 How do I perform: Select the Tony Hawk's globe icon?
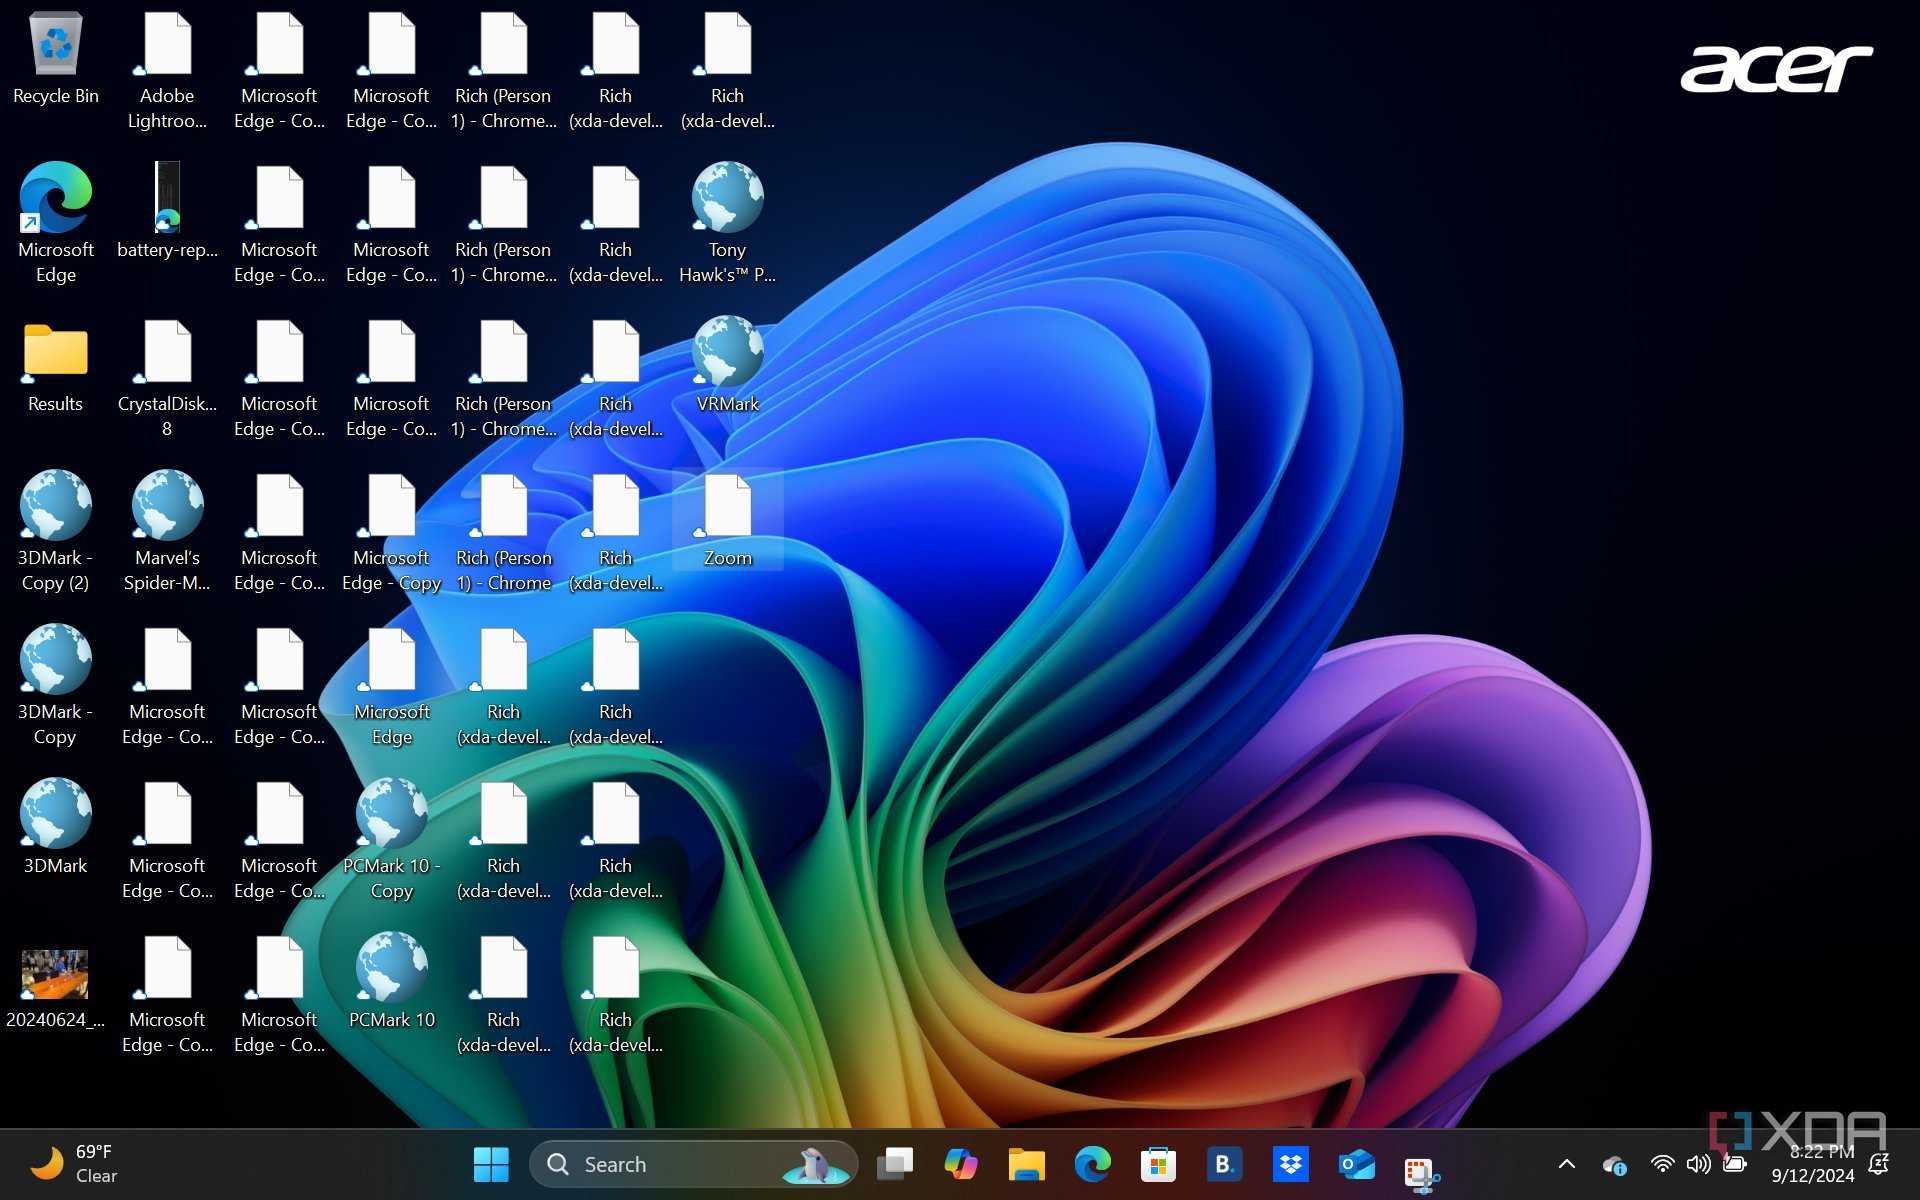tap(728, 222)
